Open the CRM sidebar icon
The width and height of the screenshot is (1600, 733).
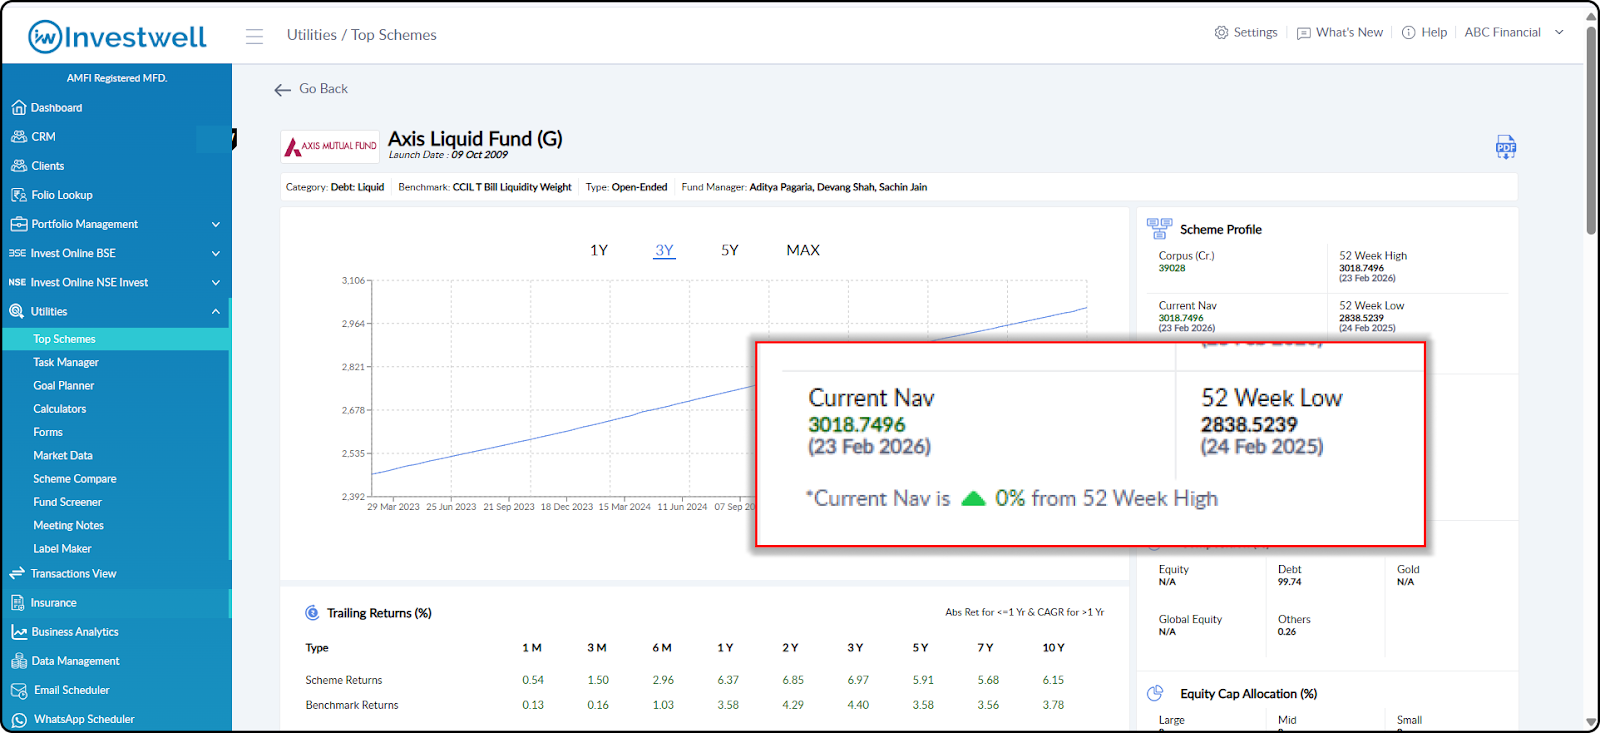coord(18,137)
